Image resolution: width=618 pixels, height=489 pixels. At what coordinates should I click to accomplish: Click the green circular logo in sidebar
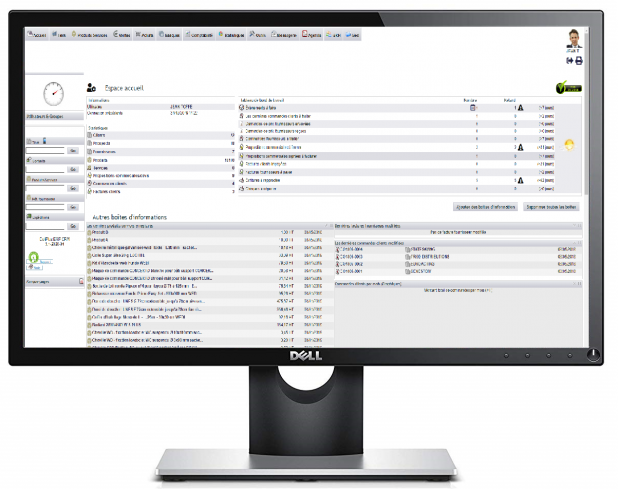click(34, 258)
